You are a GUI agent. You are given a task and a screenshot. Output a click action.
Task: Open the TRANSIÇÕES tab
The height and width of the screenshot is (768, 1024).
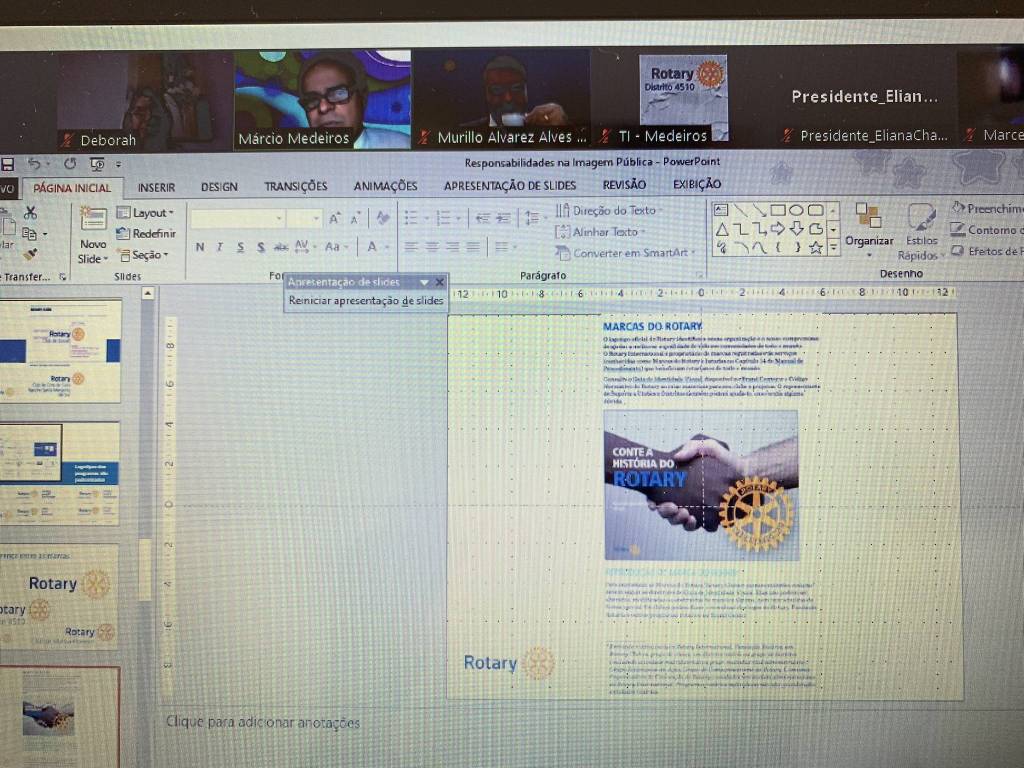[x=295, y=186]
